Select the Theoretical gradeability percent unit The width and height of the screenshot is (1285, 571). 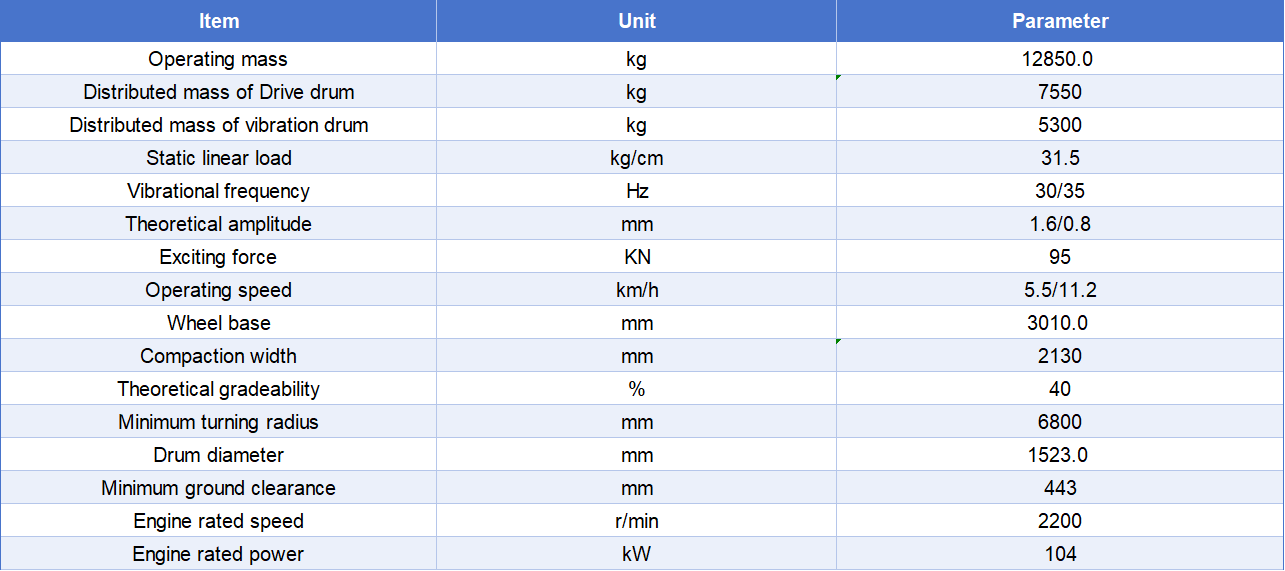636,389
